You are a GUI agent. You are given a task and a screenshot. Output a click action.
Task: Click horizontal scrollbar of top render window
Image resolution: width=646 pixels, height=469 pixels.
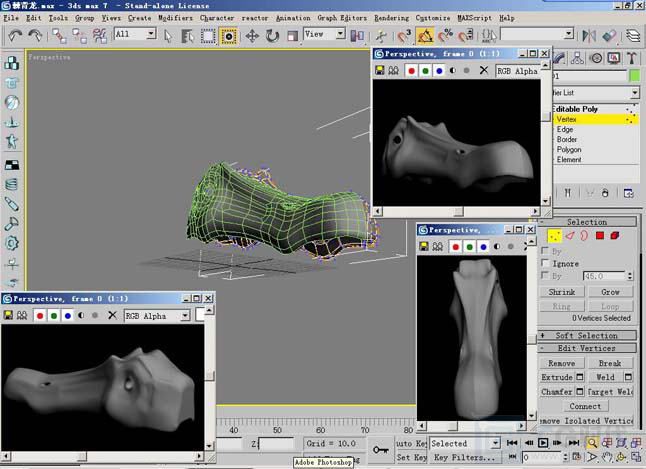tap(458, 211)
